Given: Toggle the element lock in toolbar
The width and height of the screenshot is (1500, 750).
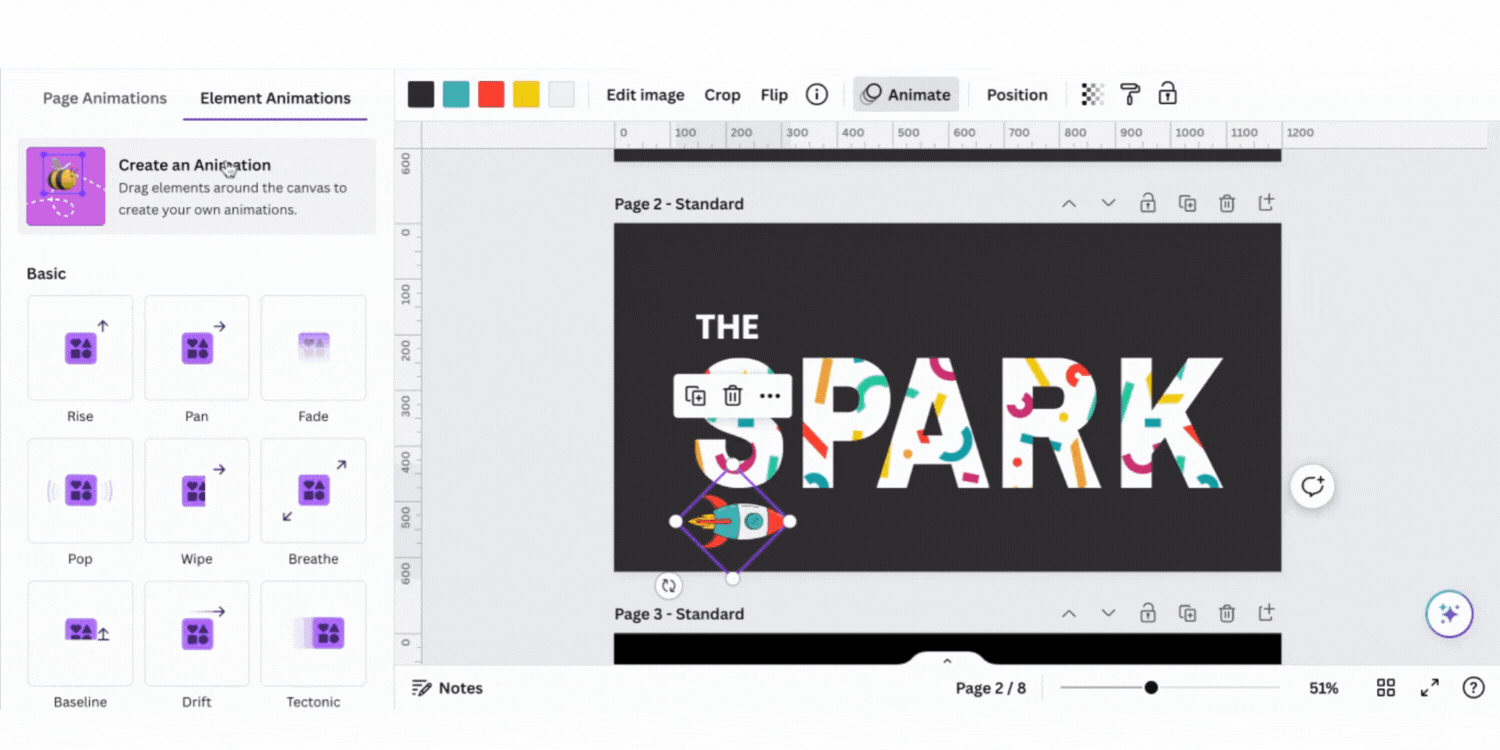Looking at the screenshot, I should (1167, 94).
